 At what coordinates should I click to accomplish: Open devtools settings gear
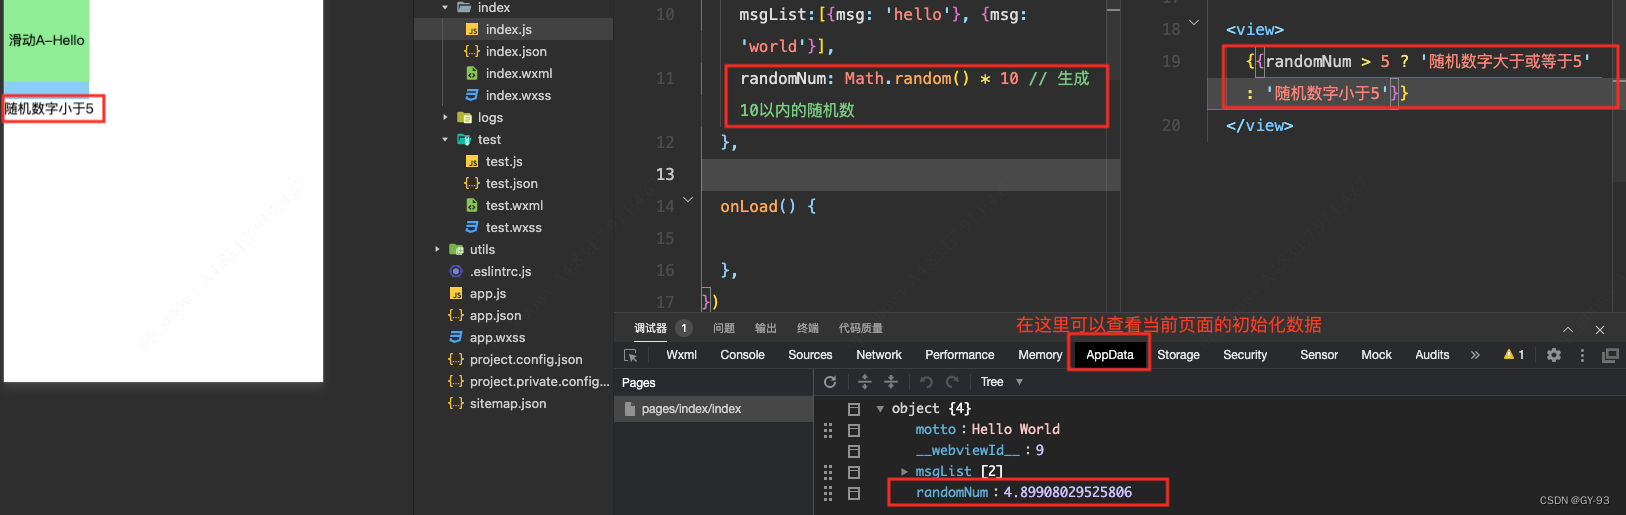[1554, 355]
